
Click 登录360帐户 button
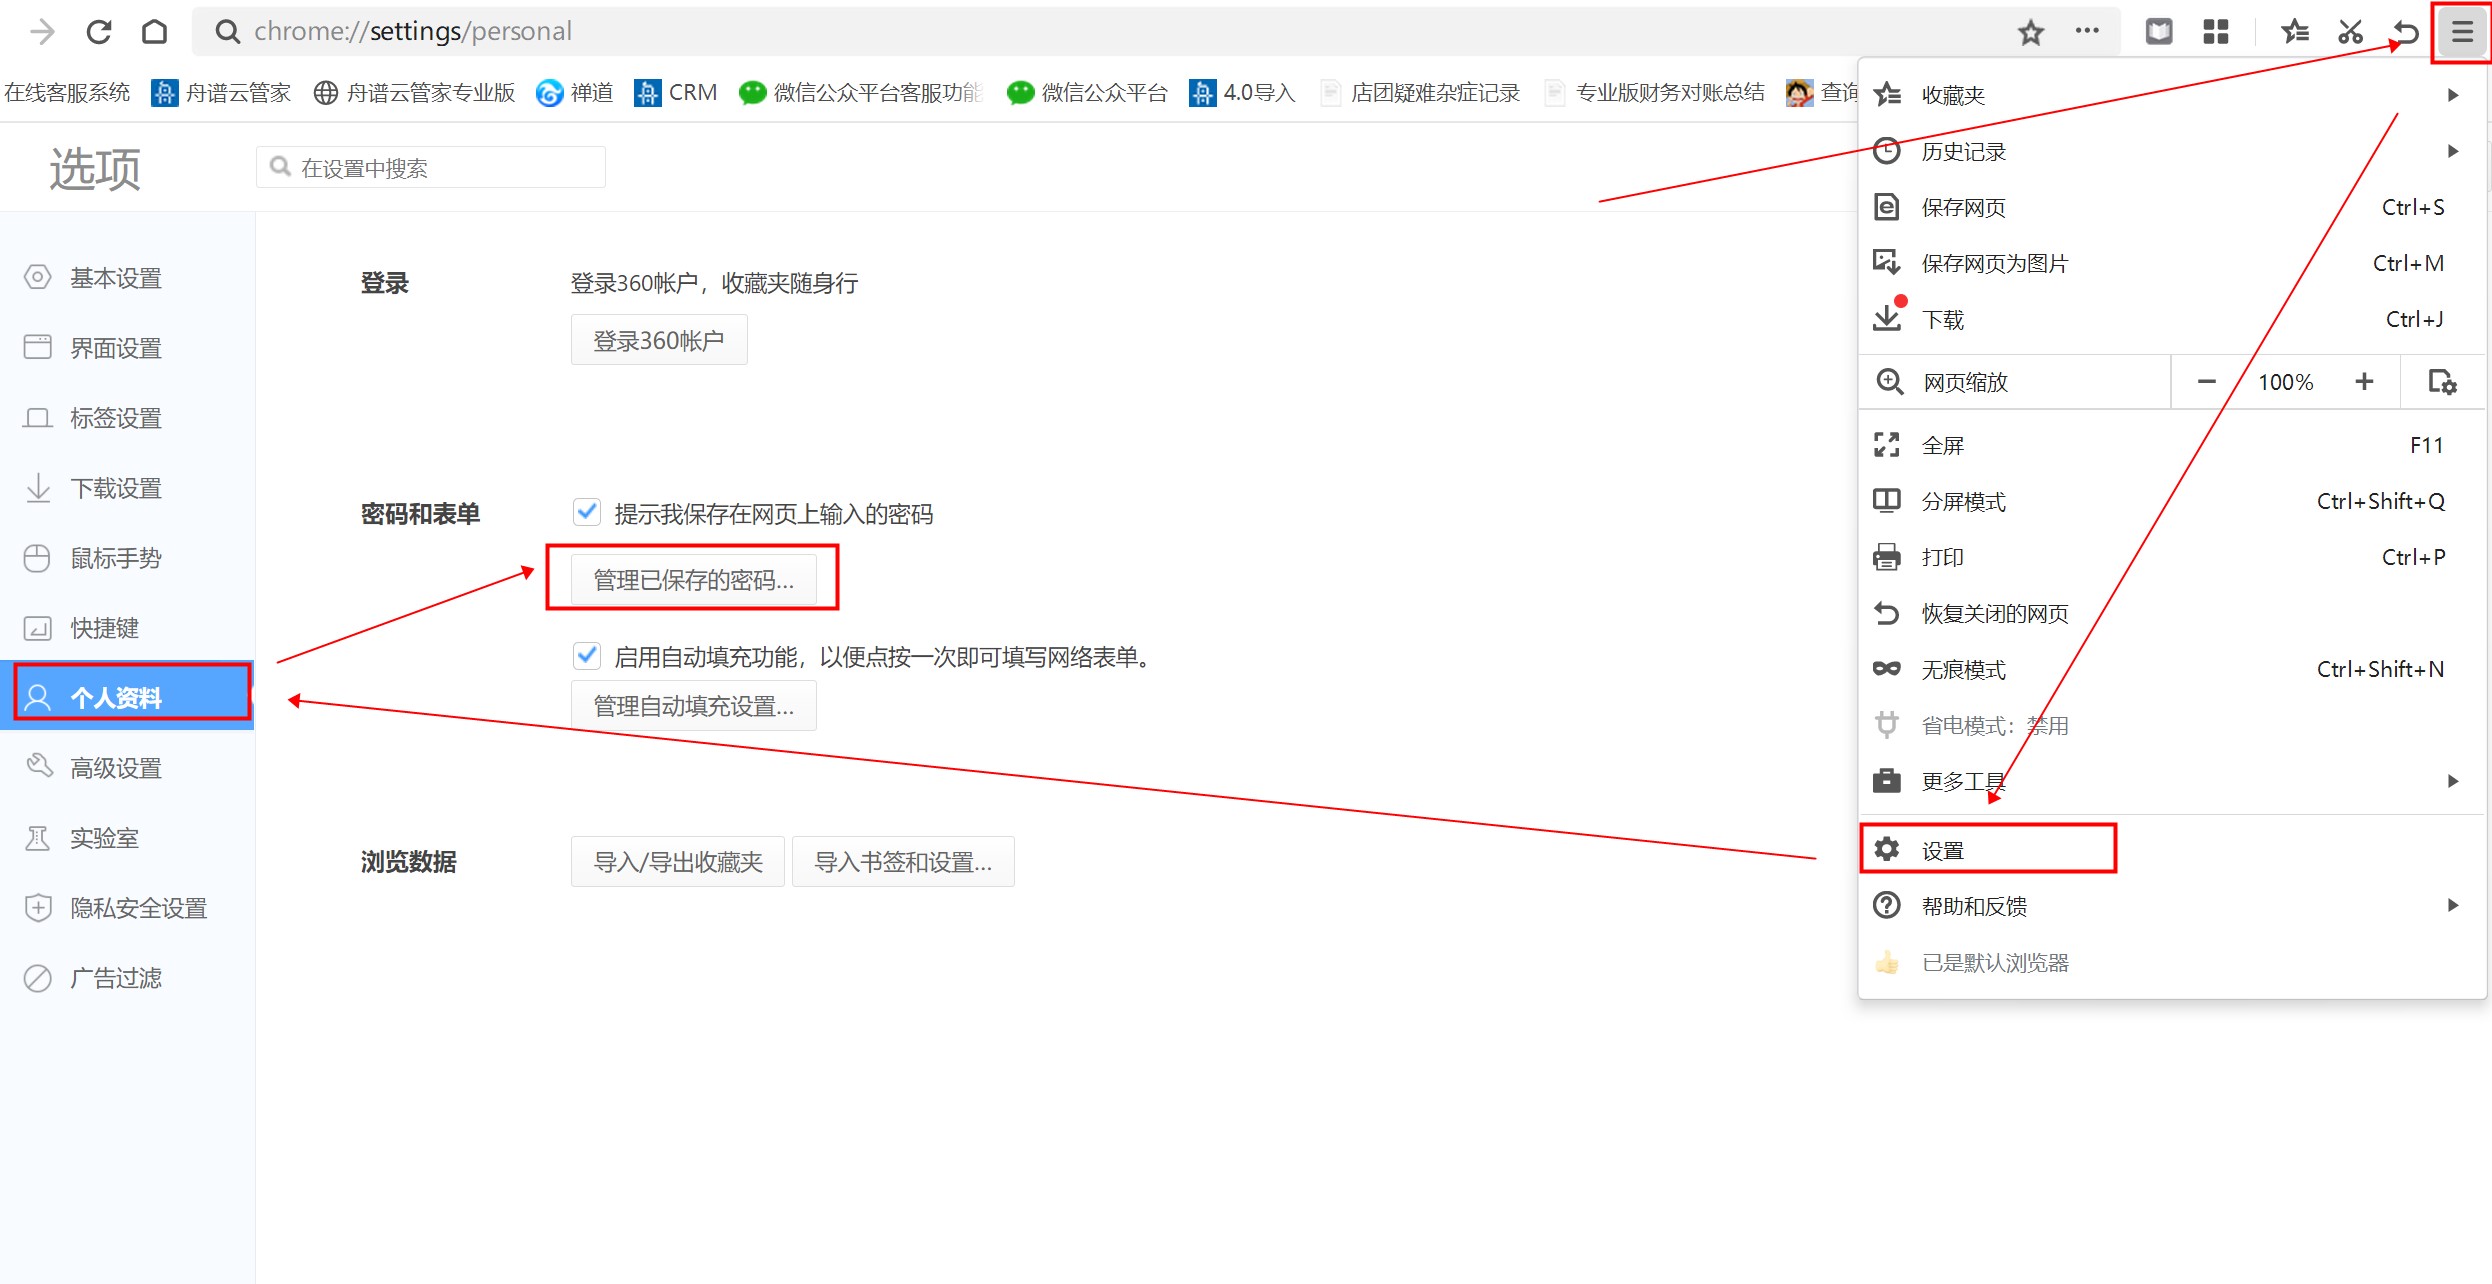(658, 341)
